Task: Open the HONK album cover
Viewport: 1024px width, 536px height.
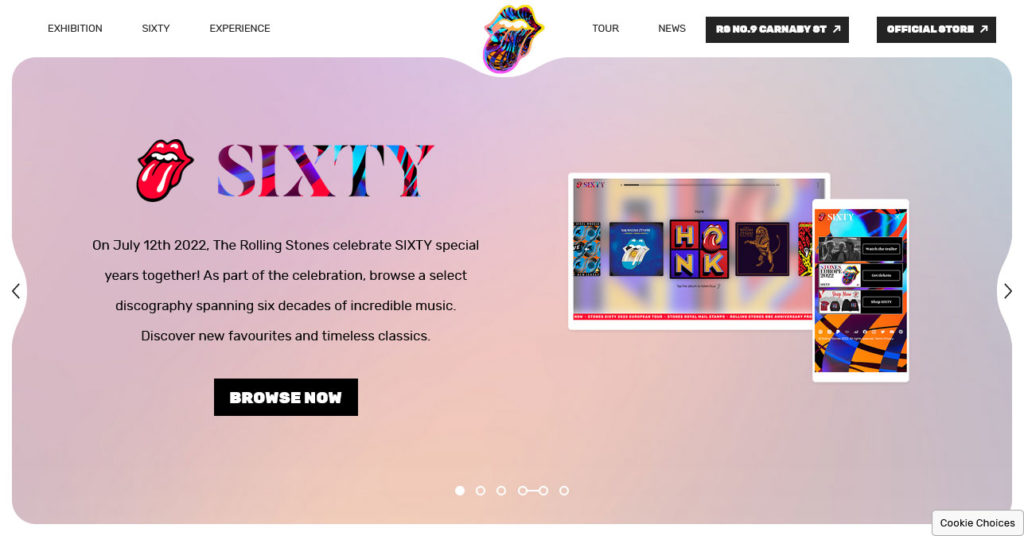Action: (x=699, y=249)
